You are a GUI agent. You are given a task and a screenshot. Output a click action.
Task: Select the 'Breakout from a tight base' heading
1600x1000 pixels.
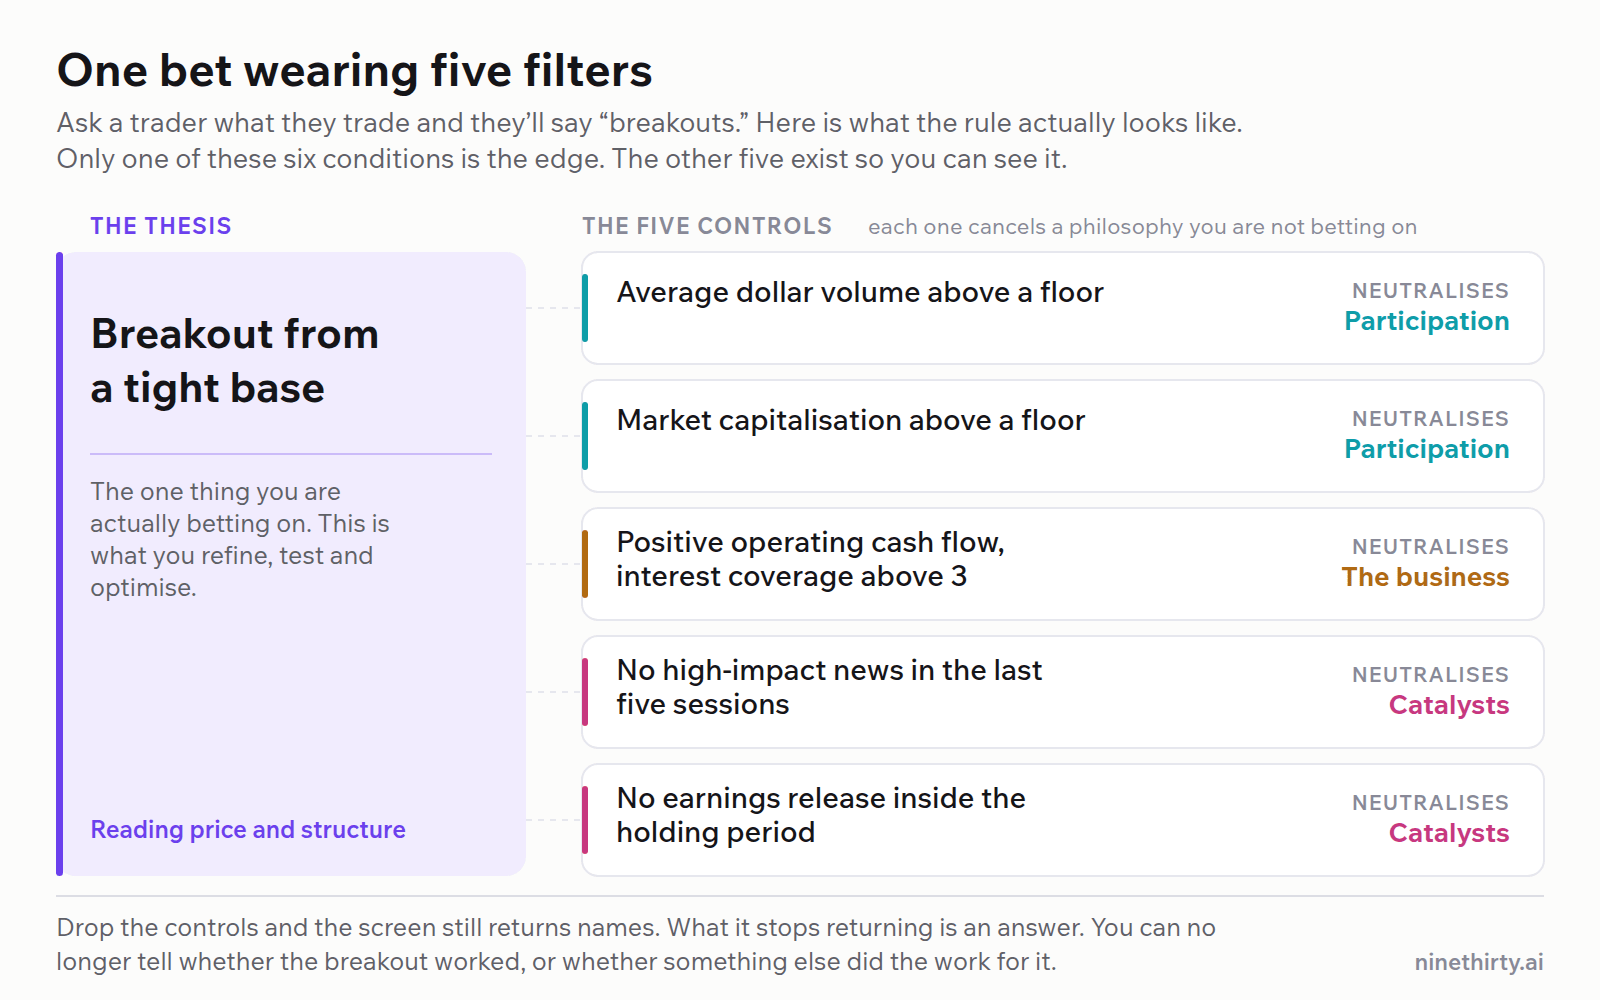[x=235, y=361]
